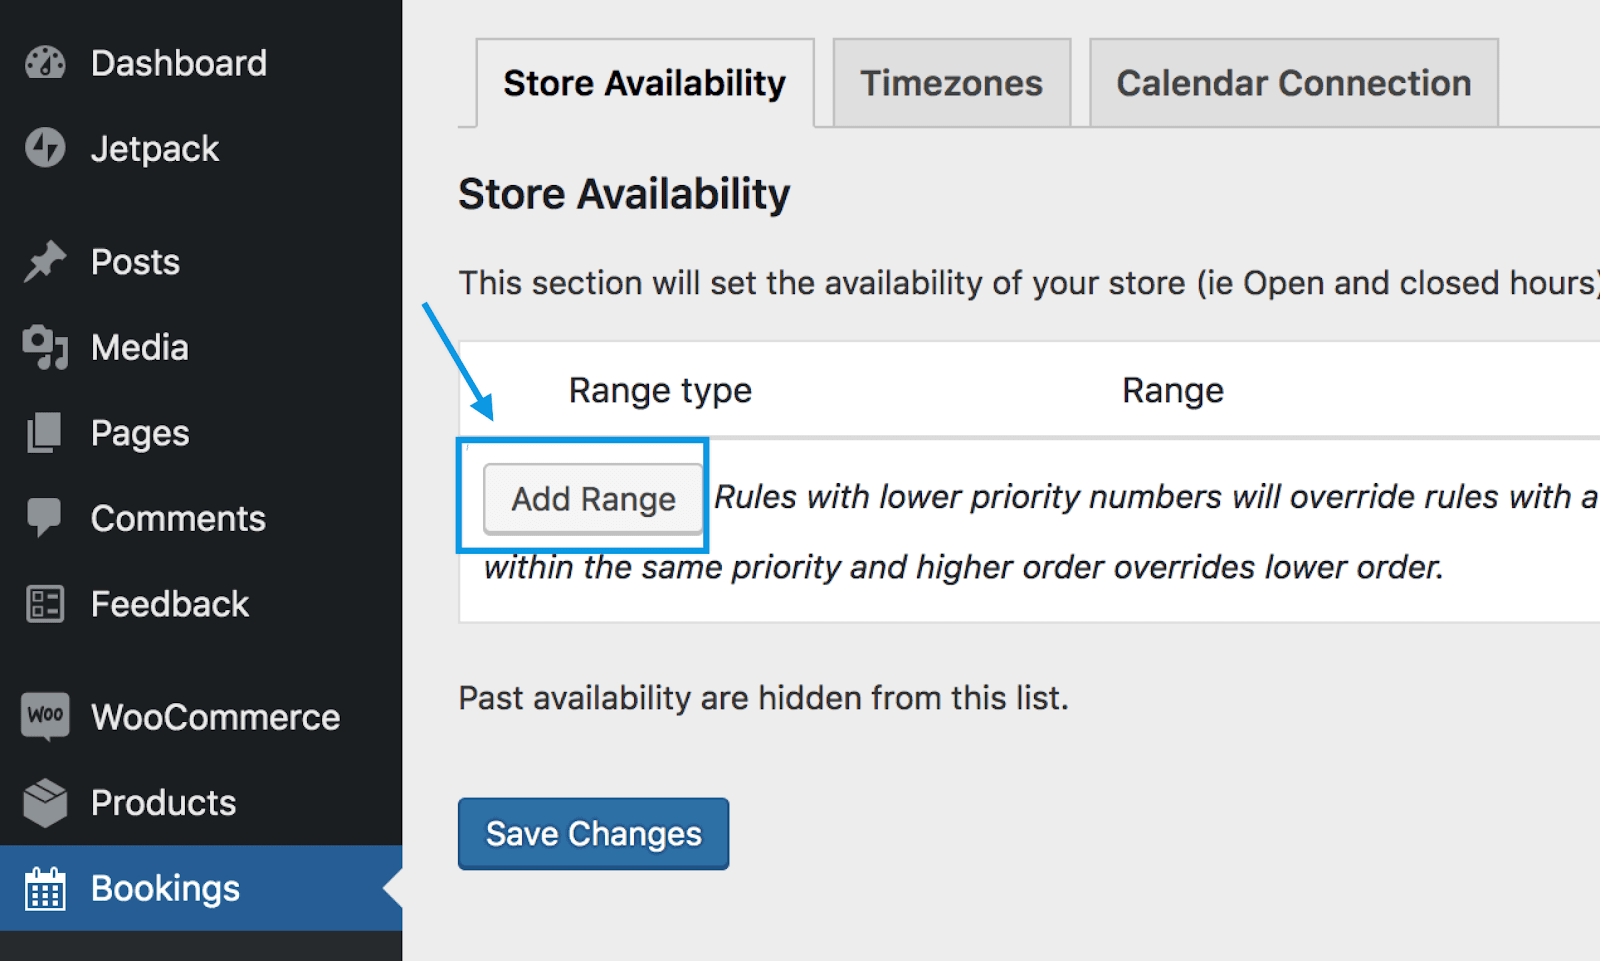Select the Store Availability tab

(x=645, y=83)
